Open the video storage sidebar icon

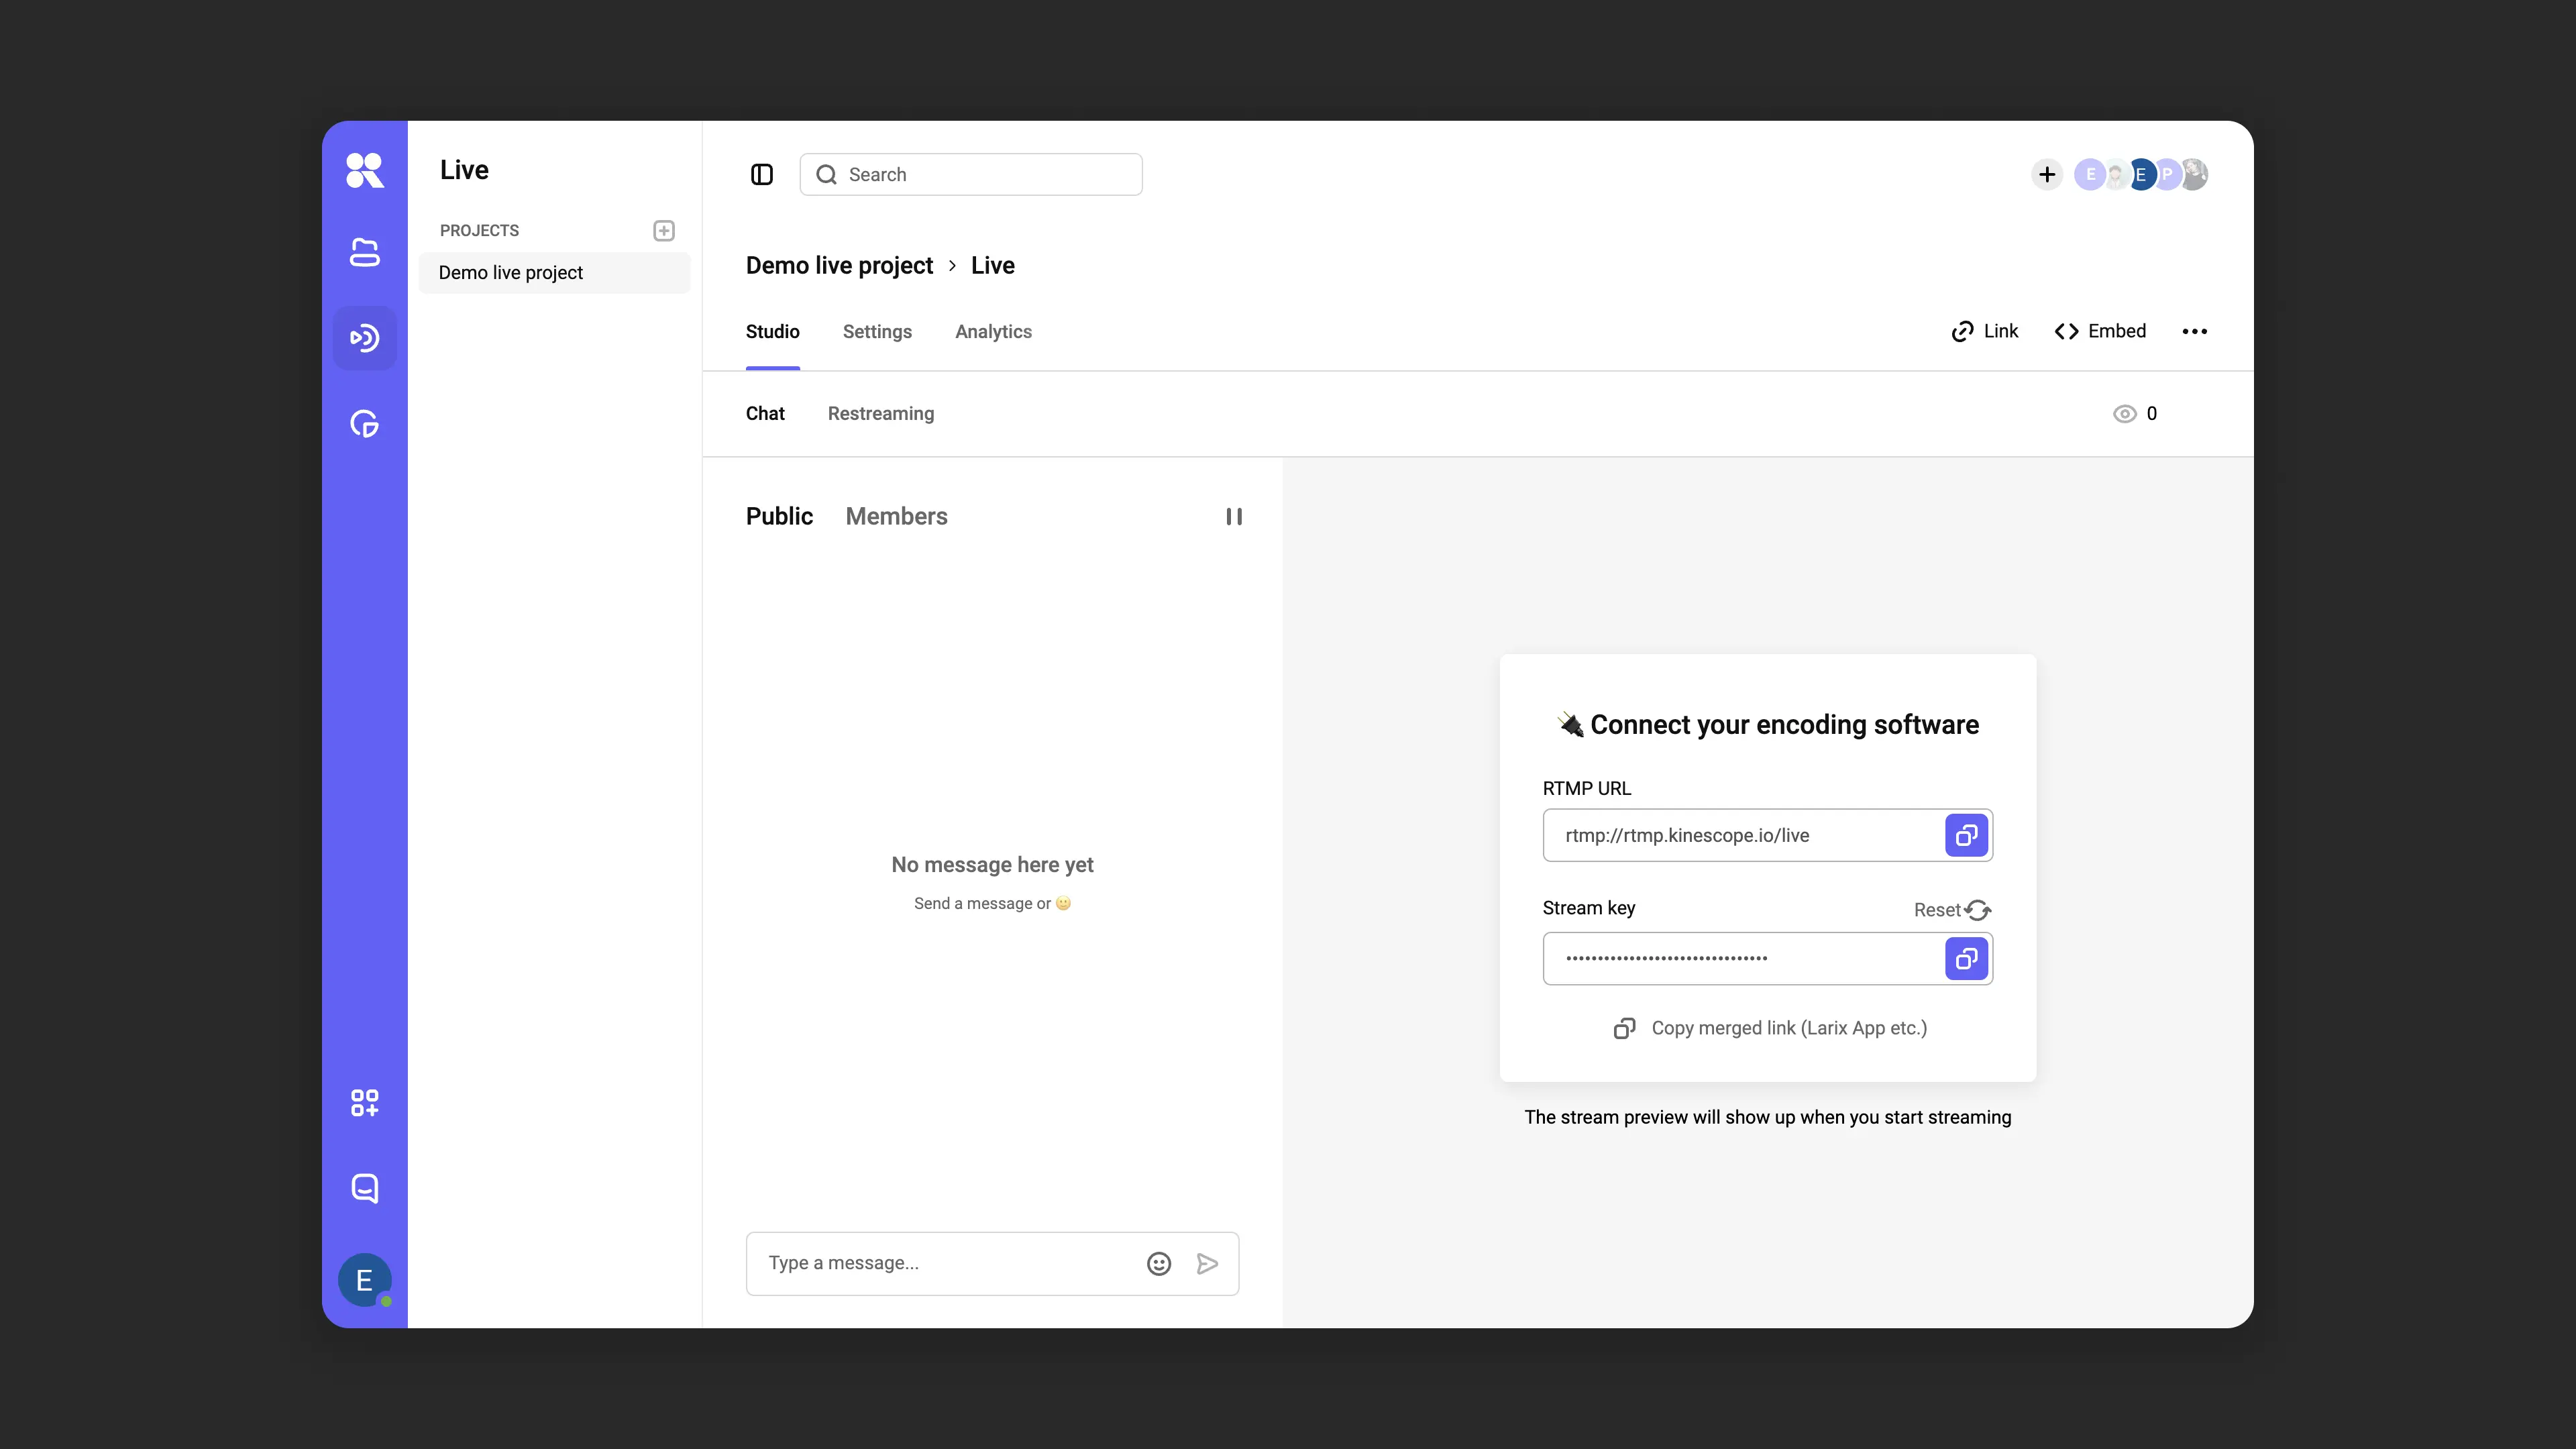point(364,253)
